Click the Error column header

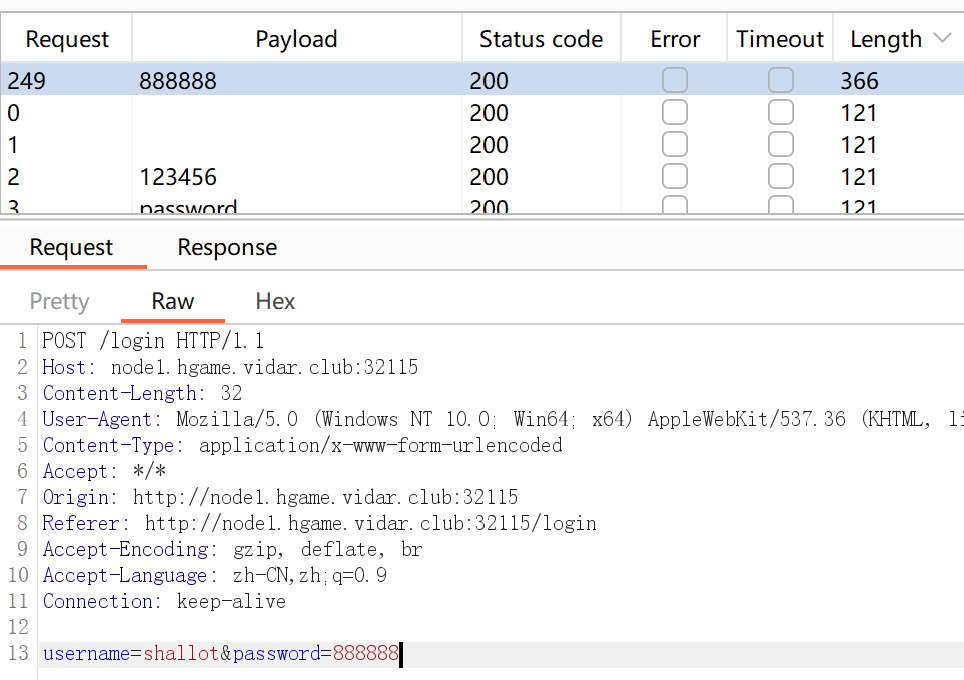point(675,39)
